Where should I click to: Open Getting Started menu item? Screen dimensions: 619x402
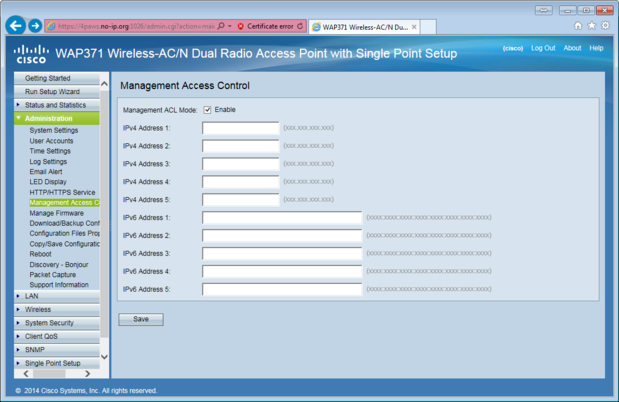pos(57,78)
